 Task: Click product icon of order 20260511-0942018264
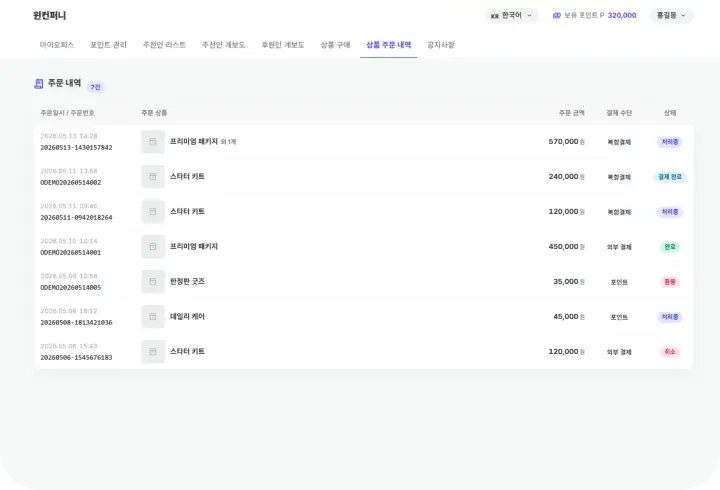153,212
